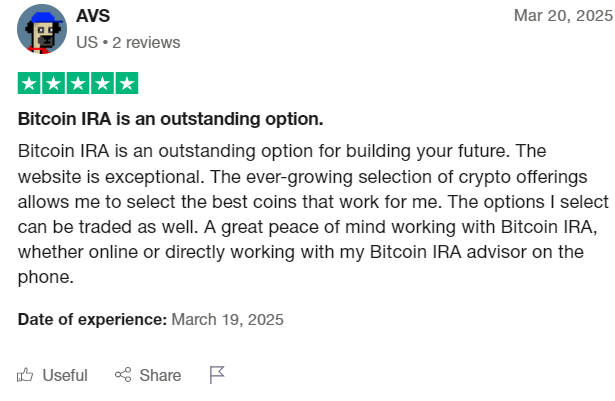Click the review body paragraph text
Screen dimensions: 615x401
[313, 214]
